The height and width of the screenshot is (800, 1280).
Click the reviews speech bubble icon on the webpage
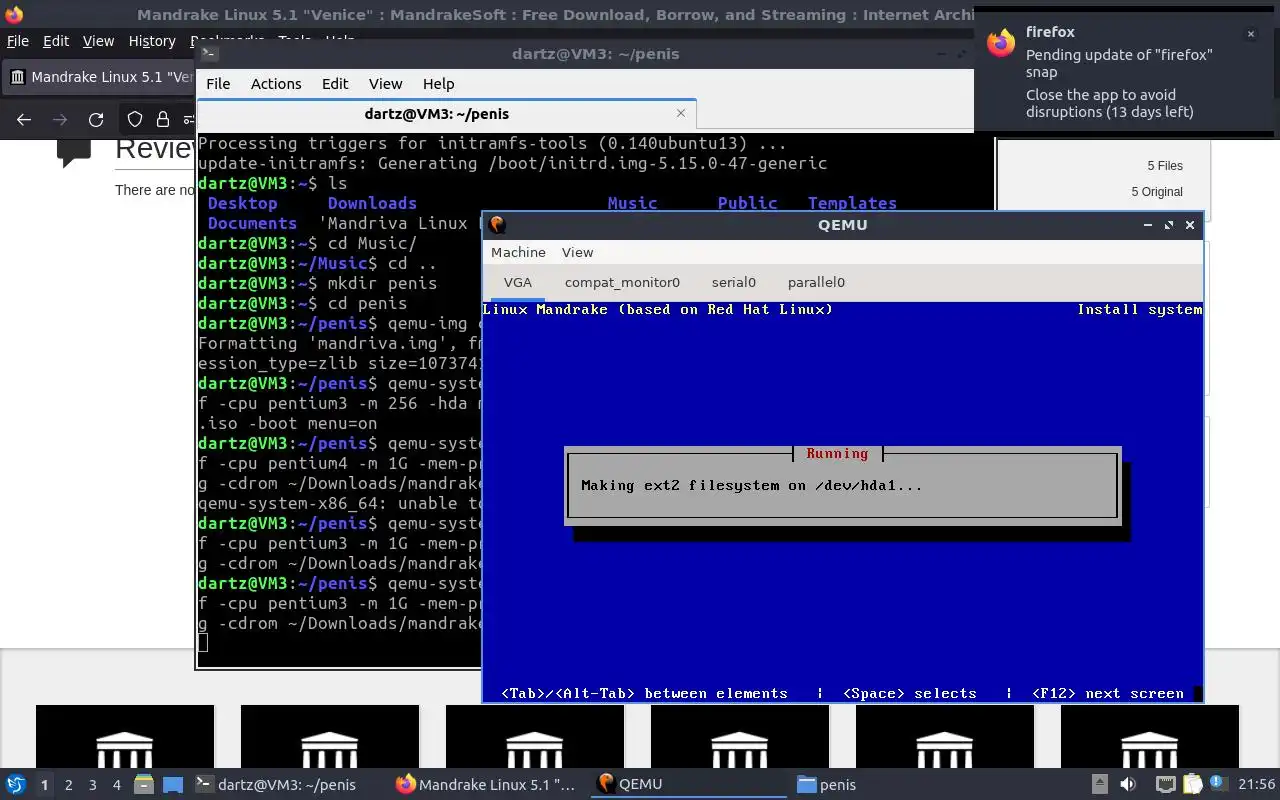[74, 154]
